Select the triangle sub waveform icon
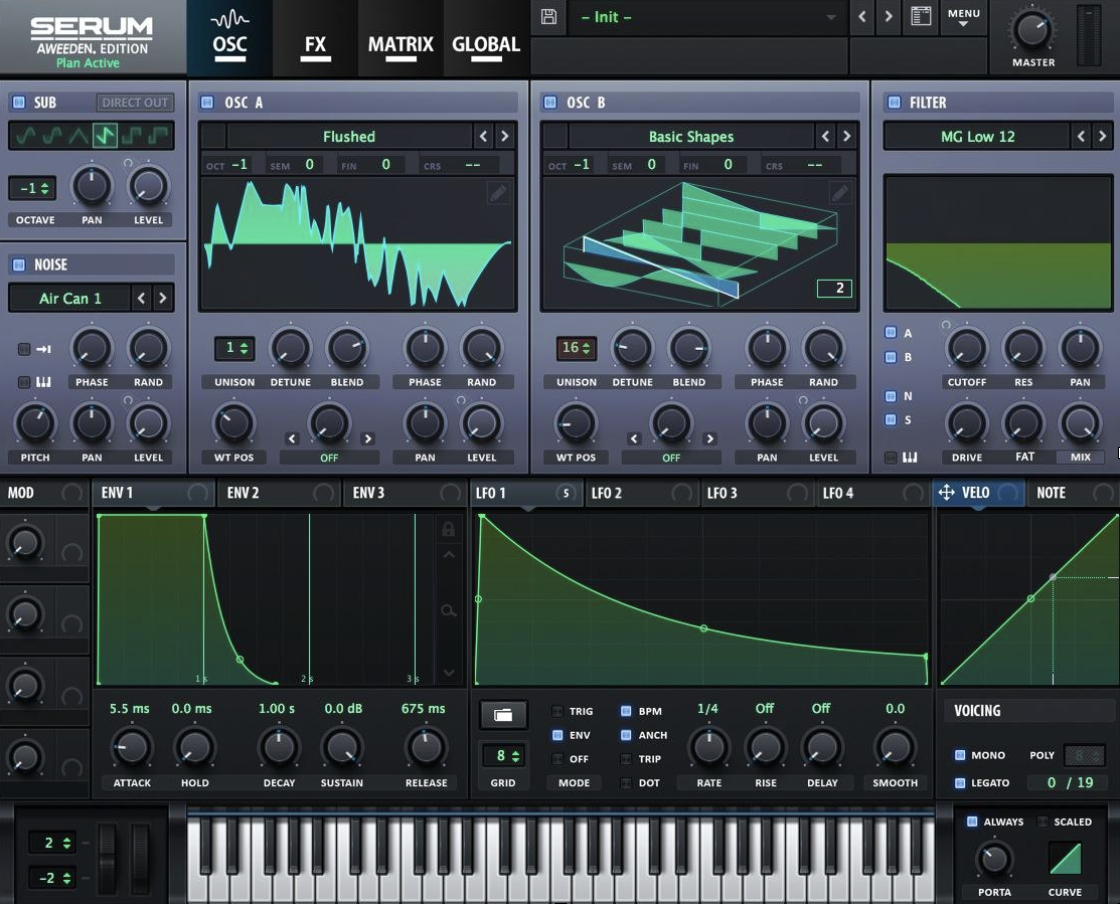Viewport: 1120px width, 904px height. (78, 135)
